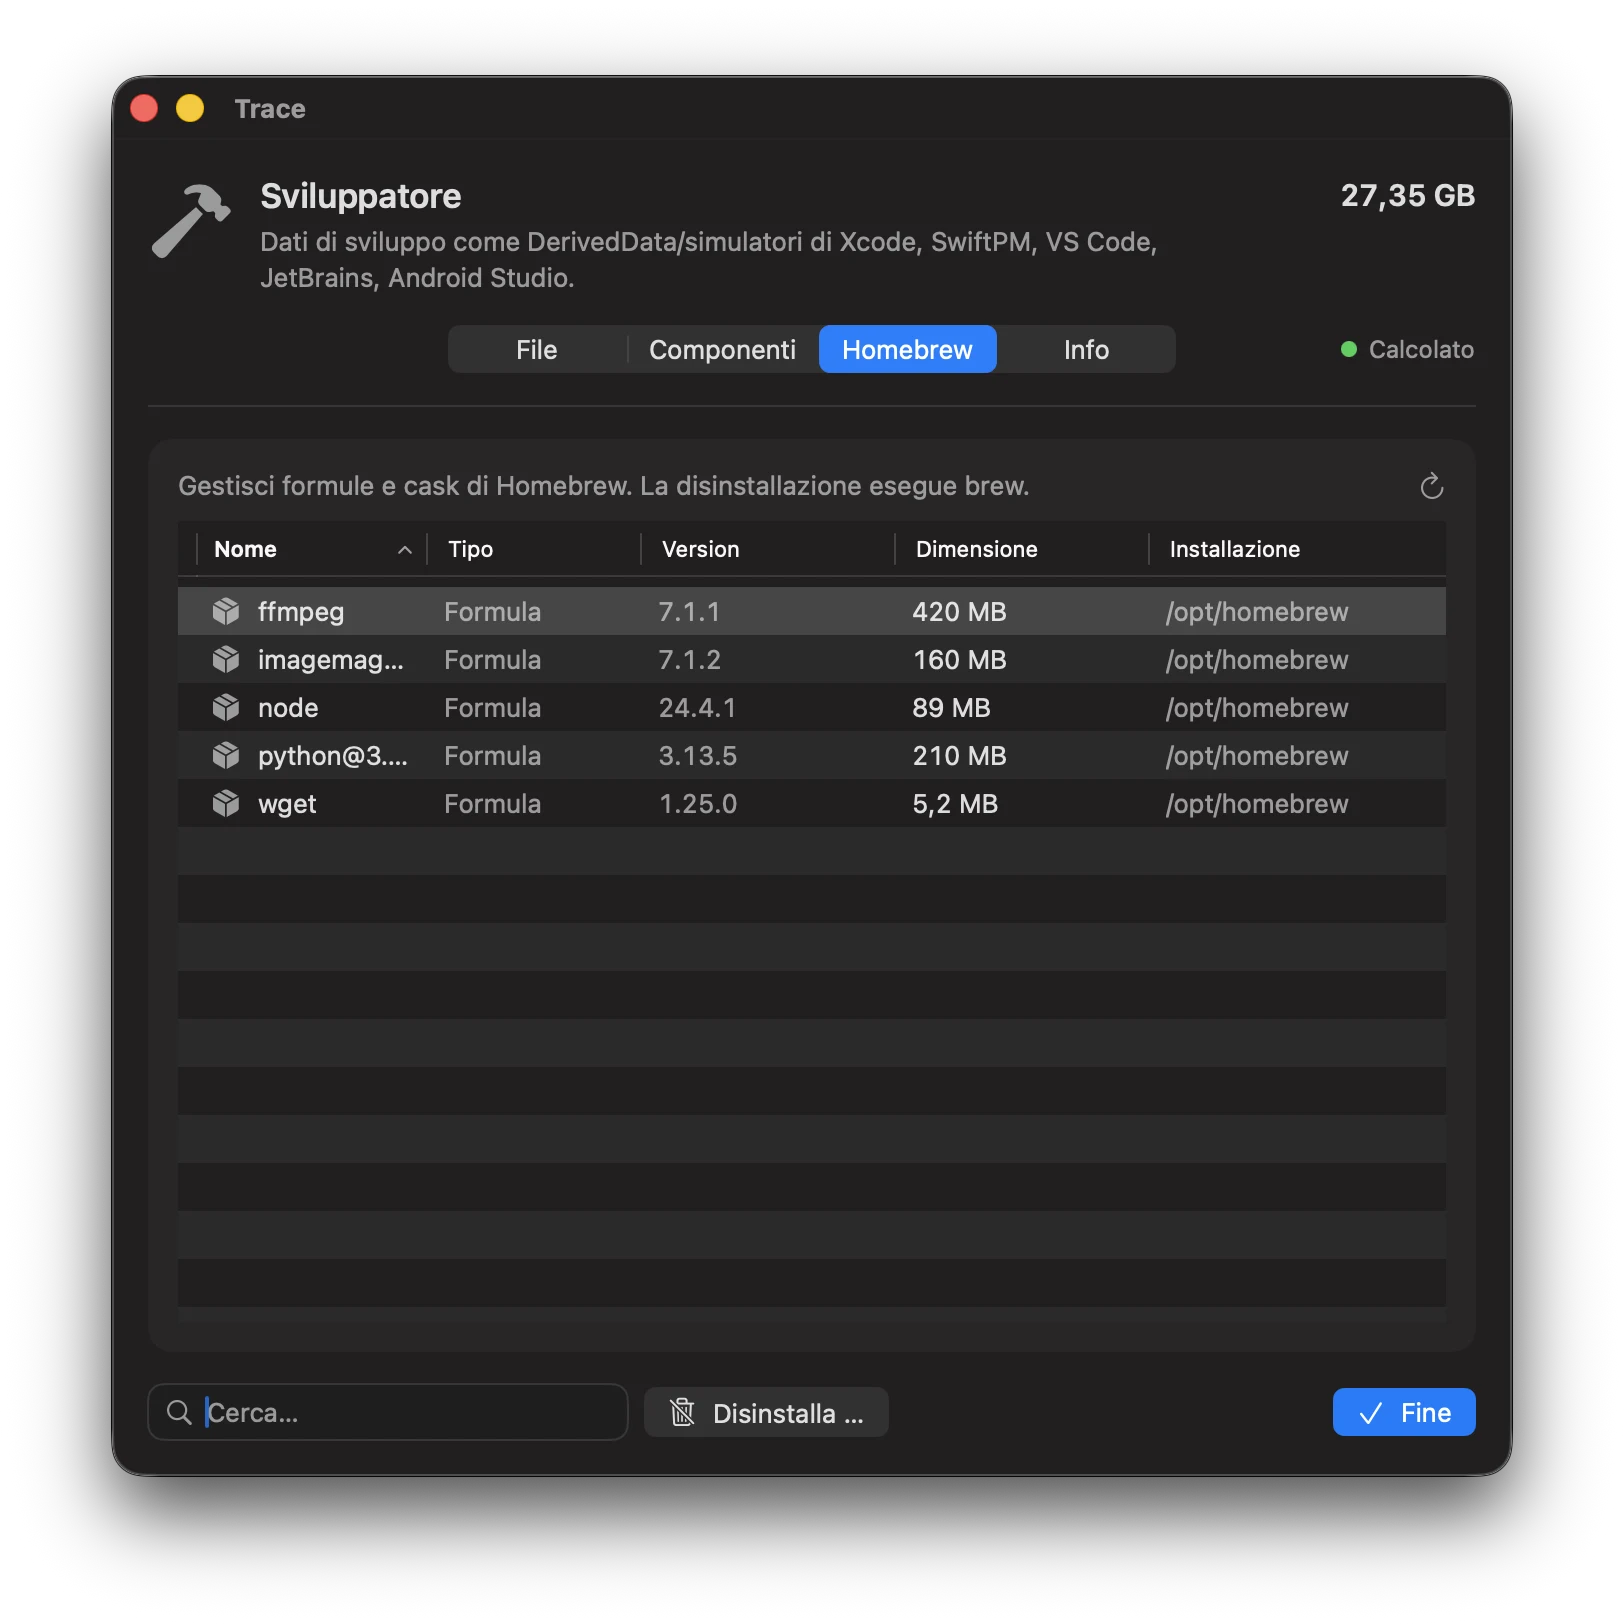Switch to the File tab
Viewport: 1624px width, 1624px height.
tap(537, 349)
